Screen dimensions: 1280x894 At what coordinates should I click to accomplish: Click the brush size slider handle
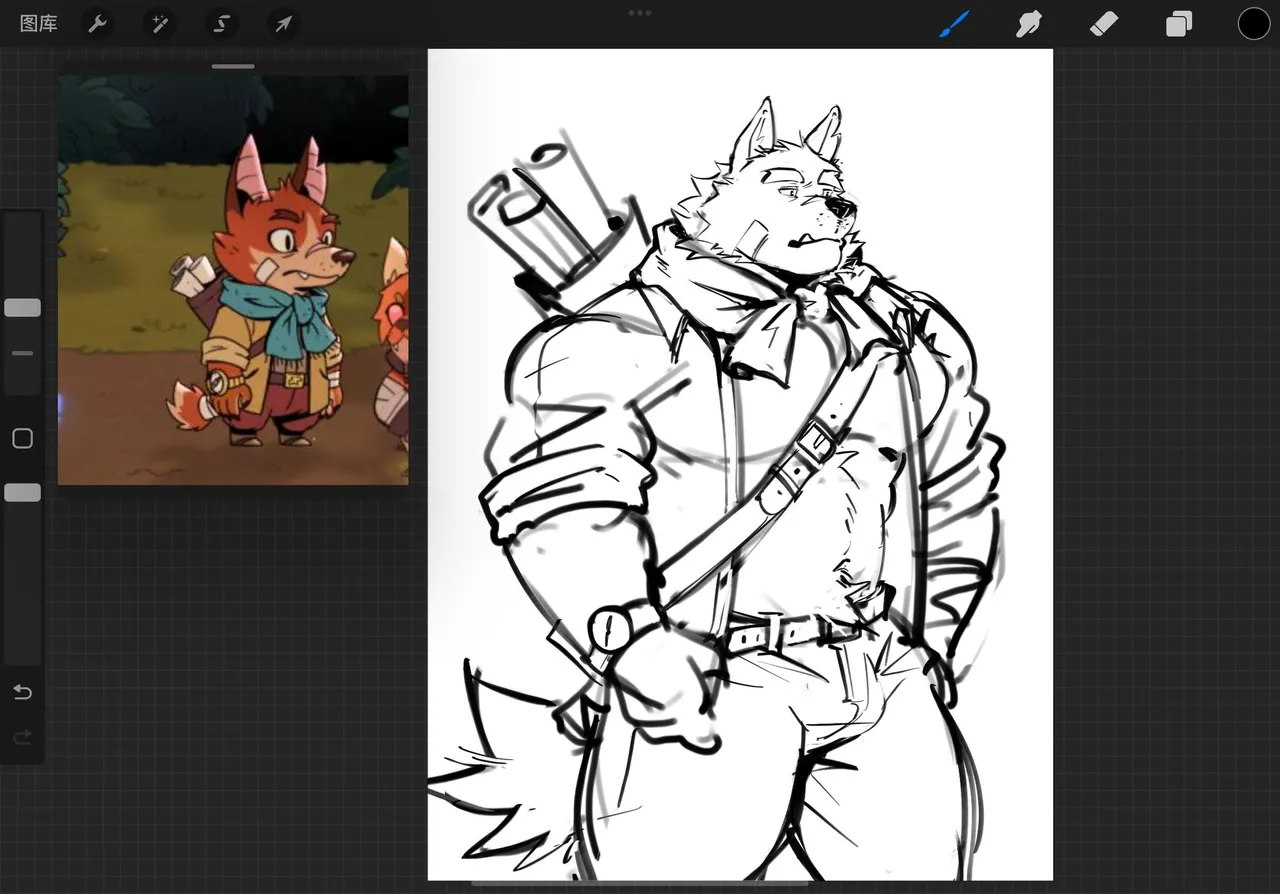(22, 308)
